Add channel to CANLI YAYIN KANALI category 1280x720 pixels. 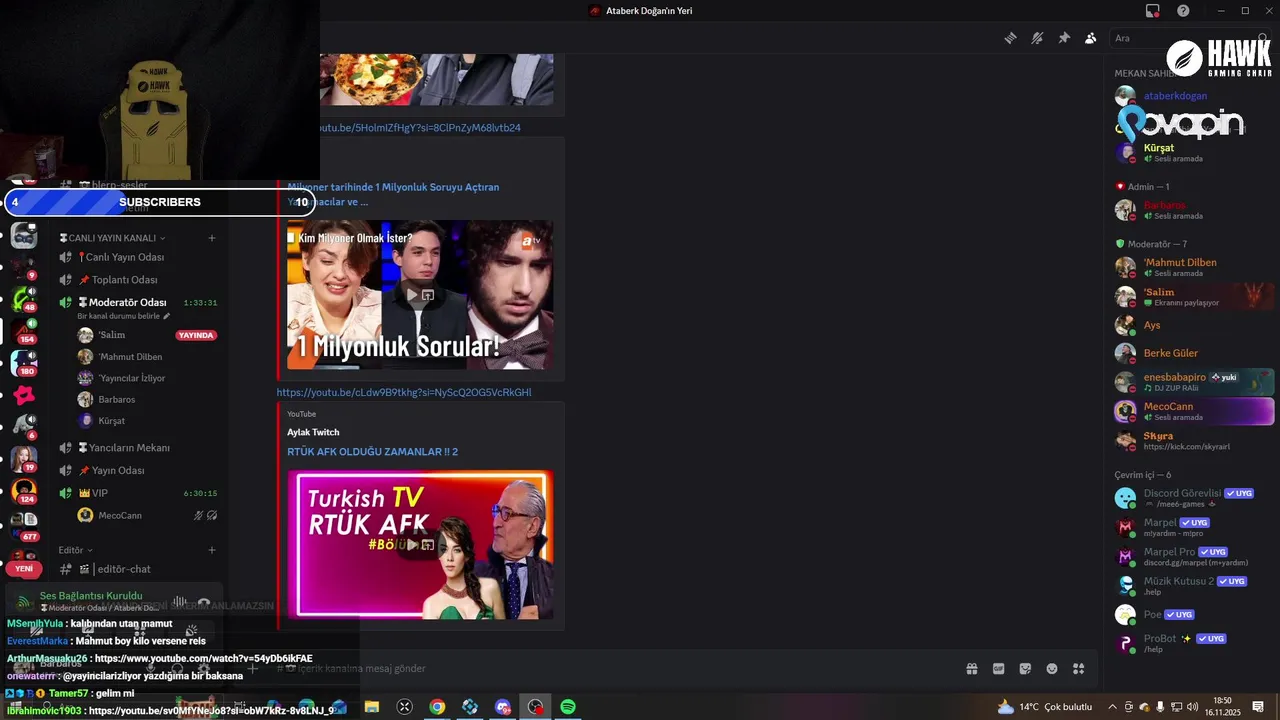(x=212, y=238)
